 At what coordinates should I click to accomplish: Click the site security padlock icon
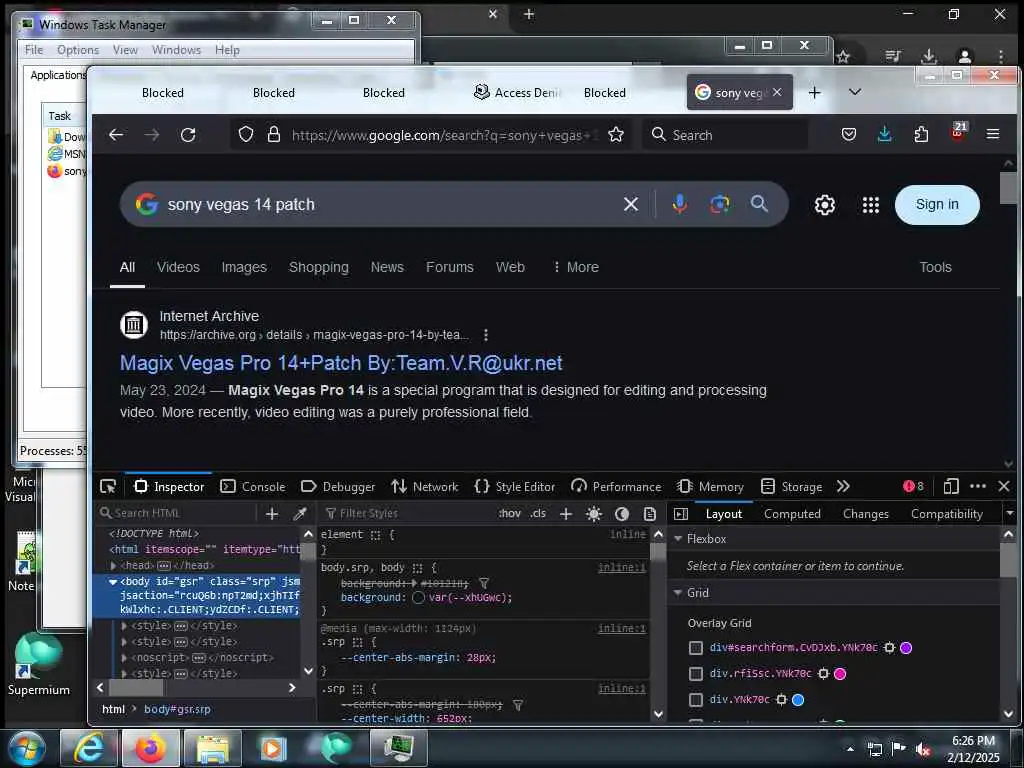coord(274,135)
